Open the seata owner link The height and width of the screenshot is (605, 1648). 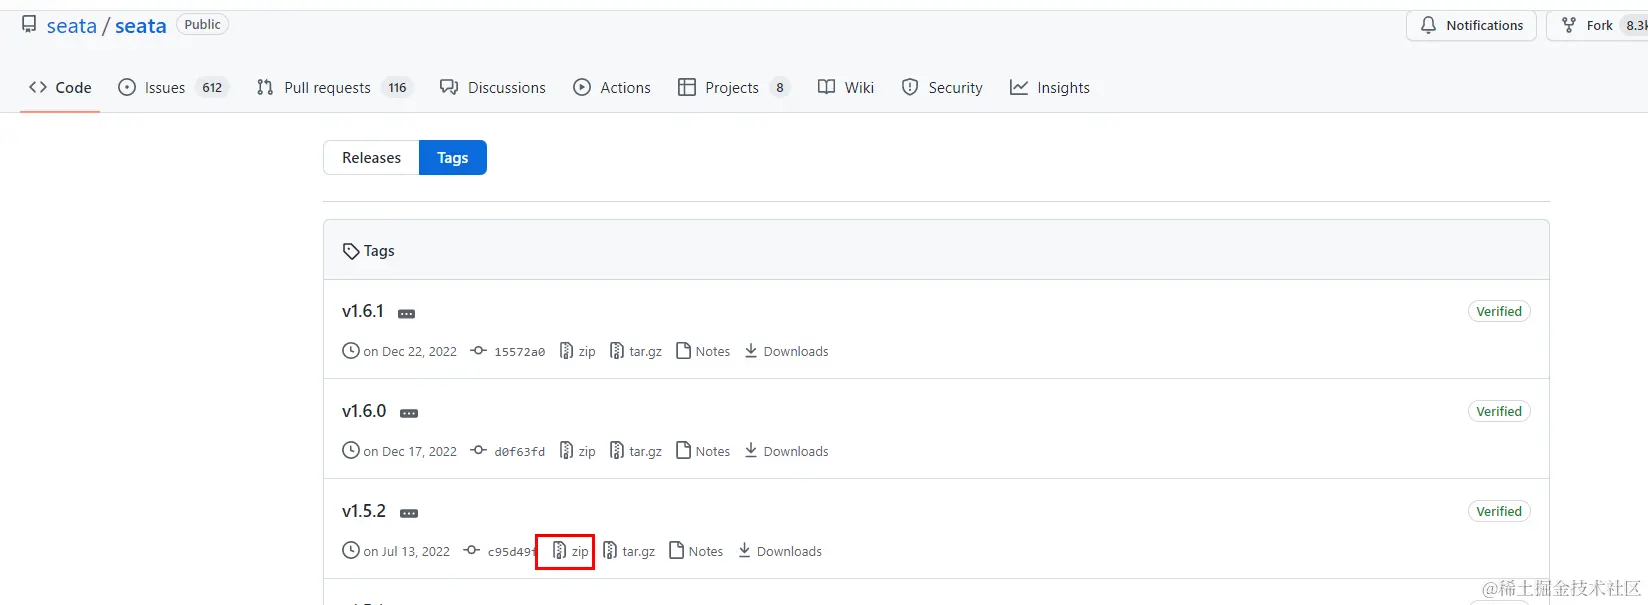click(72, 26)
